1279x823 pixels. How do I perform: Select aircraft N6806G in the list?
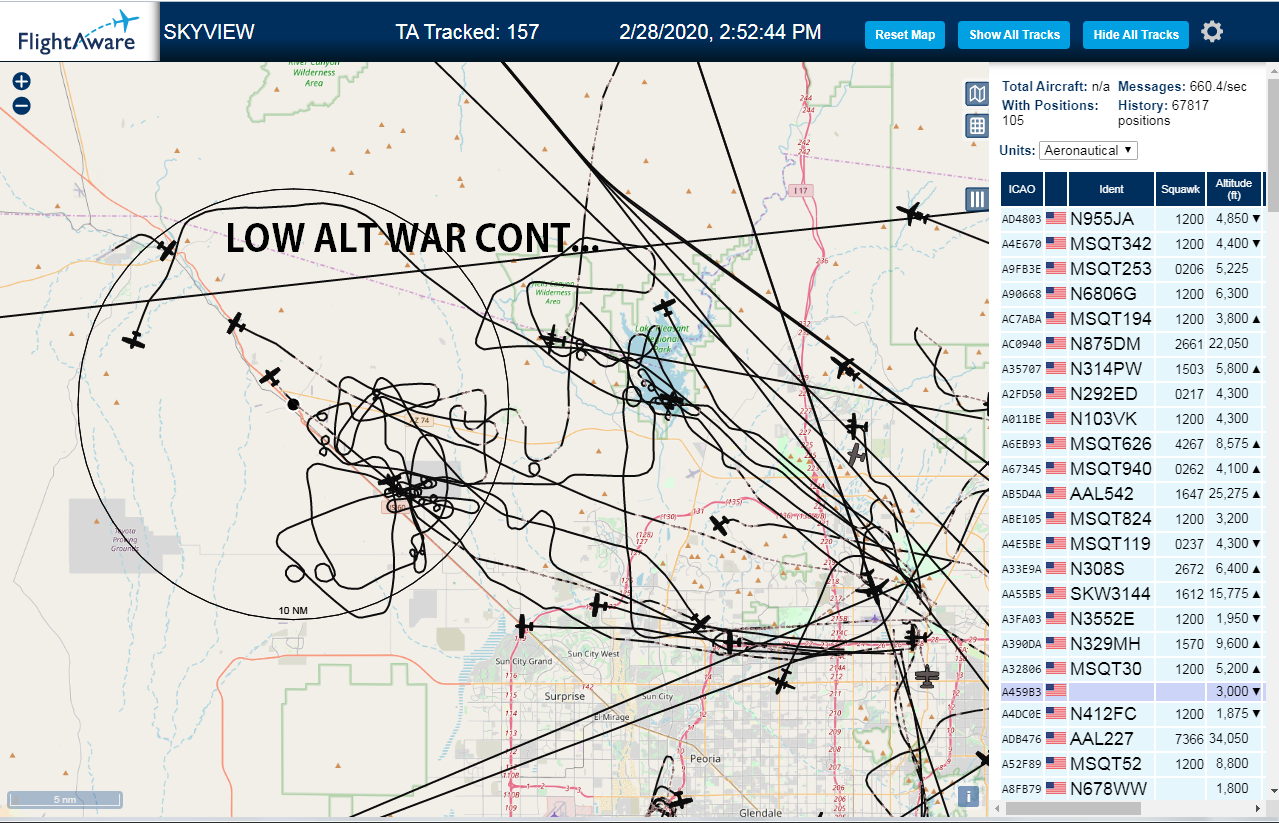click(x=1133, y=293)
